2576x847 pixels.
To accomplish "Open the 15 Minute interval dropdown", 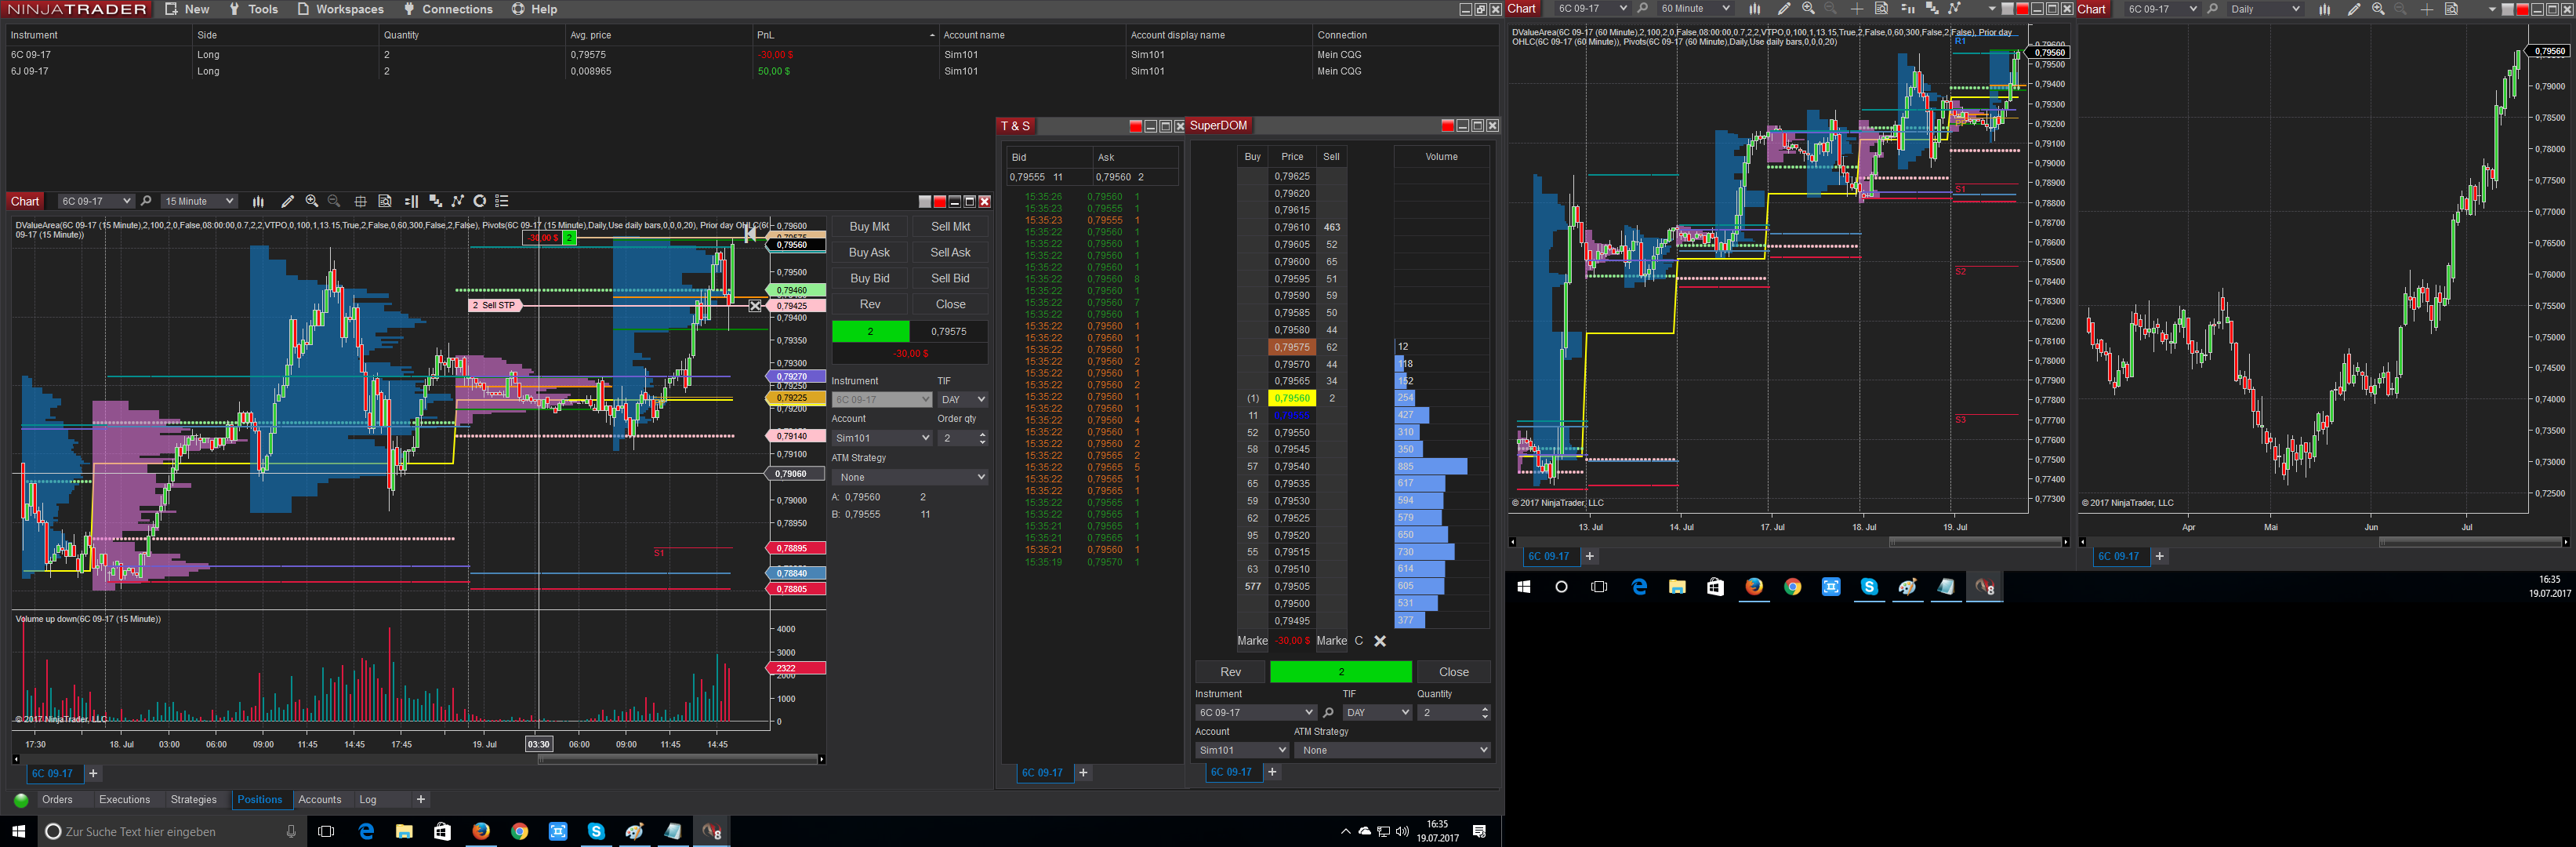I will point(199,201).
